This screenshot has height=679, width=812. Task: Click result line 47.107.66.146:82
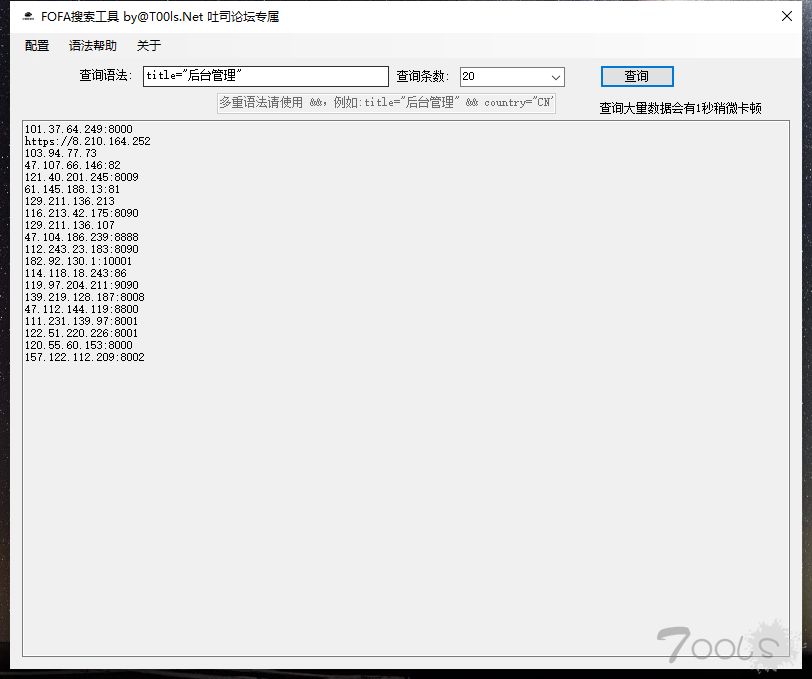[72, 165]
